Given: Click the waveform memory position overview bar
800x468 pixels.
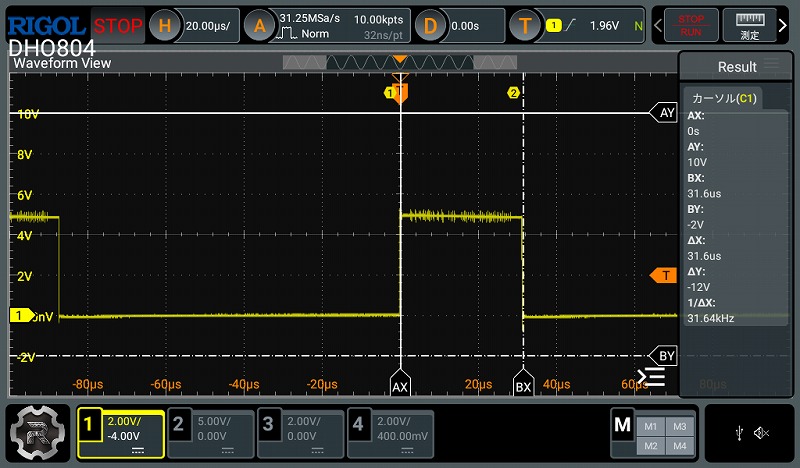Looking at the screenshot, I should click(400, 62).
